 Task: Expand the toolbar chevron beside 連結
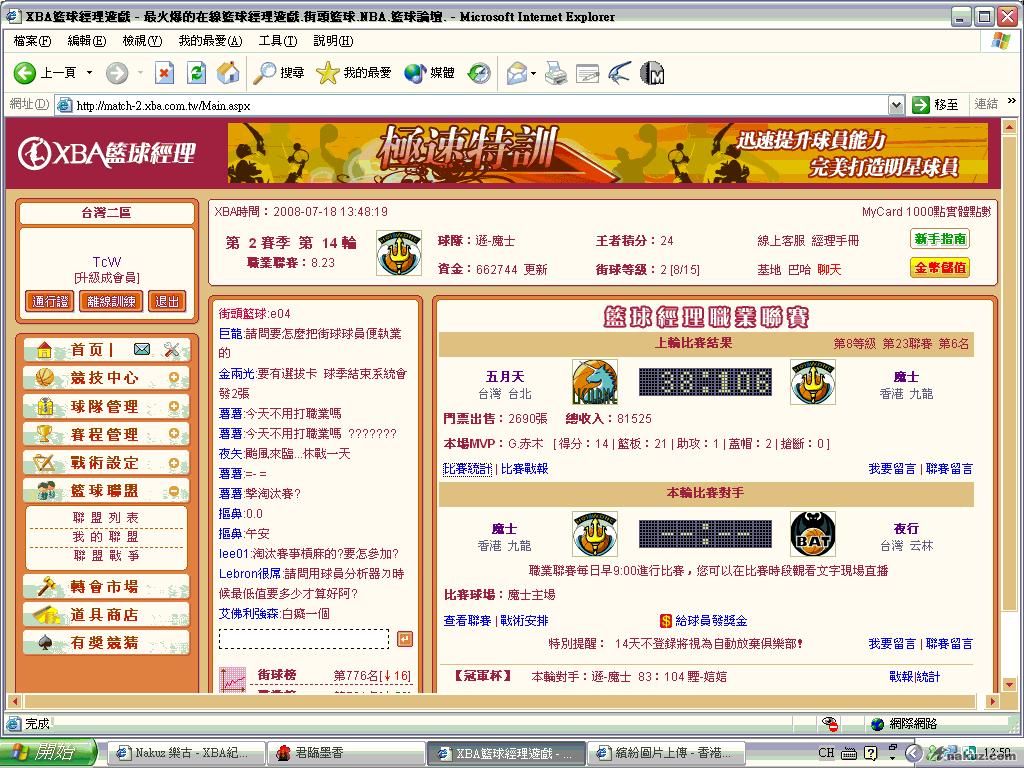tap(1012, 101)
